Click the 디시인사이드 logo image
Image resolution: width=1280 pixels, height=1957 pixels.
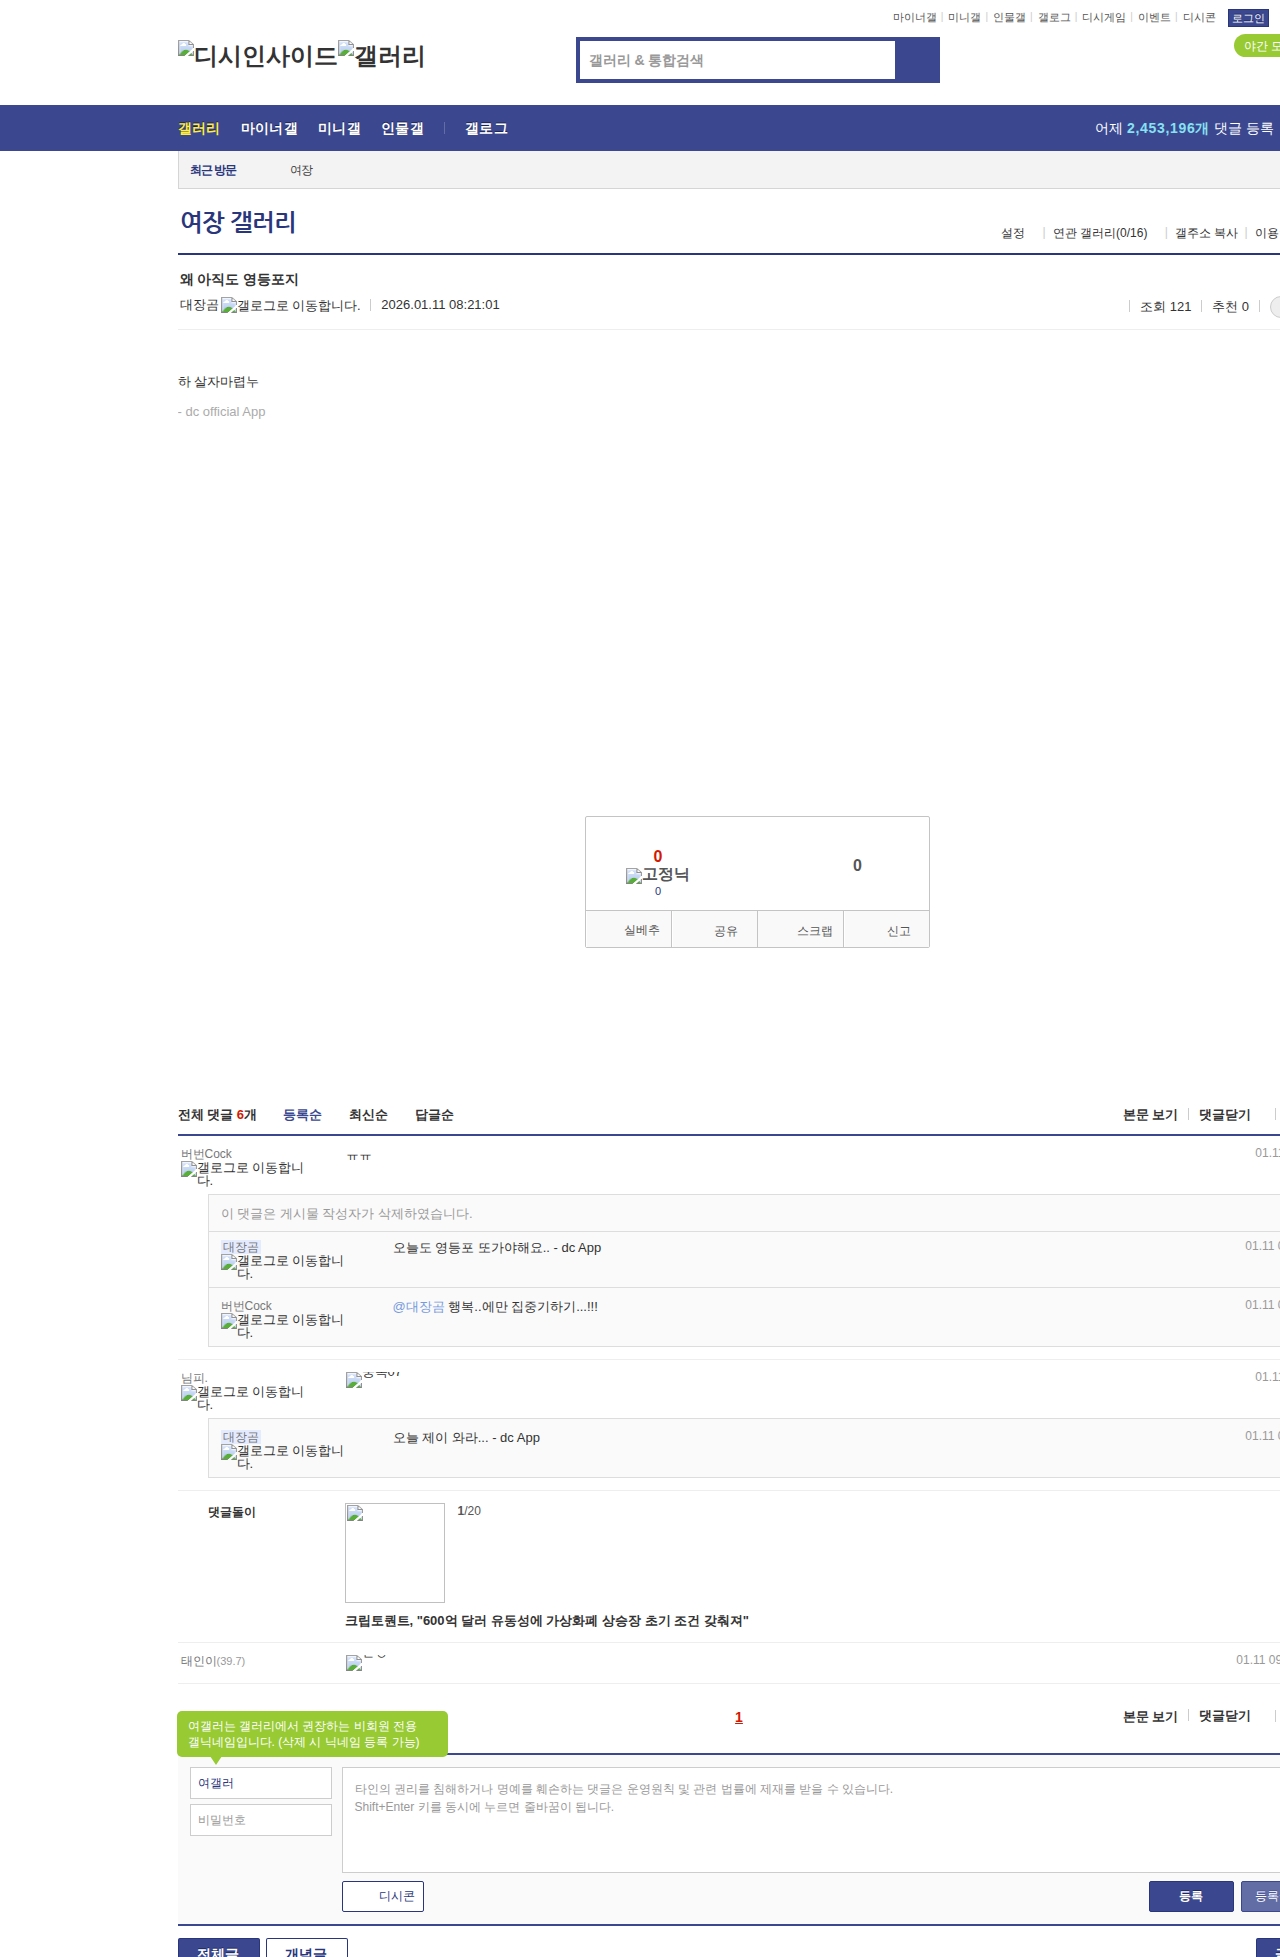257,55
